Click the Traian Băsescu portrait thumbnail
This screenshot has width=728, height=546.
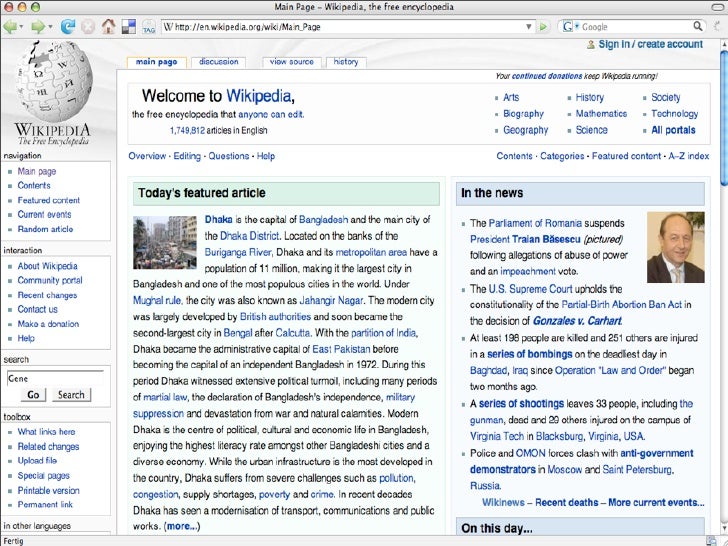676,247
